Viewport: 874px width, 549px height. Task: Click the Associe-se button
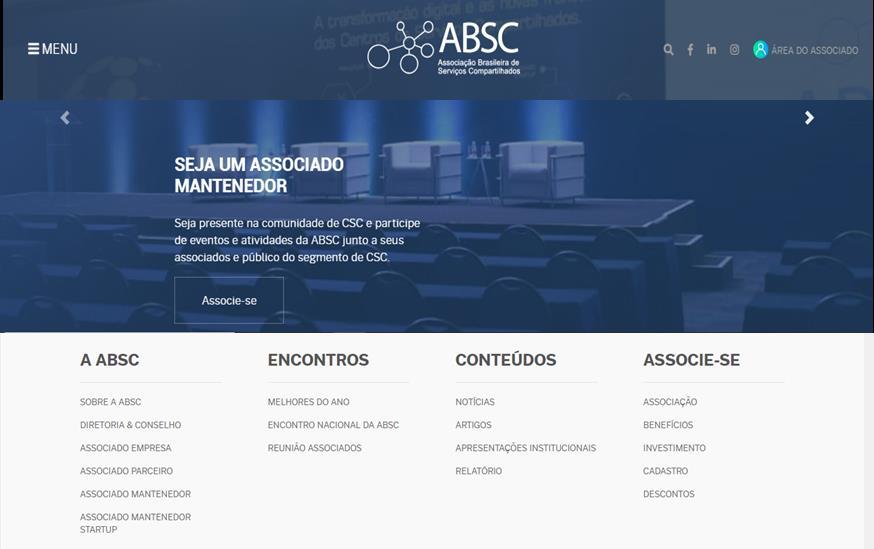point(229,300)
